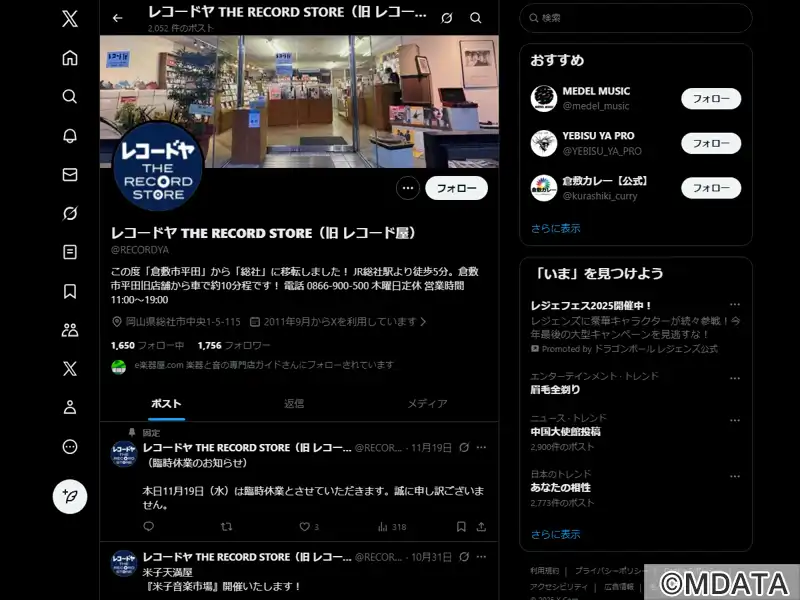The image size is (800, 600).
Task: Select the メディア tab
Action: [x=427, y=404]
